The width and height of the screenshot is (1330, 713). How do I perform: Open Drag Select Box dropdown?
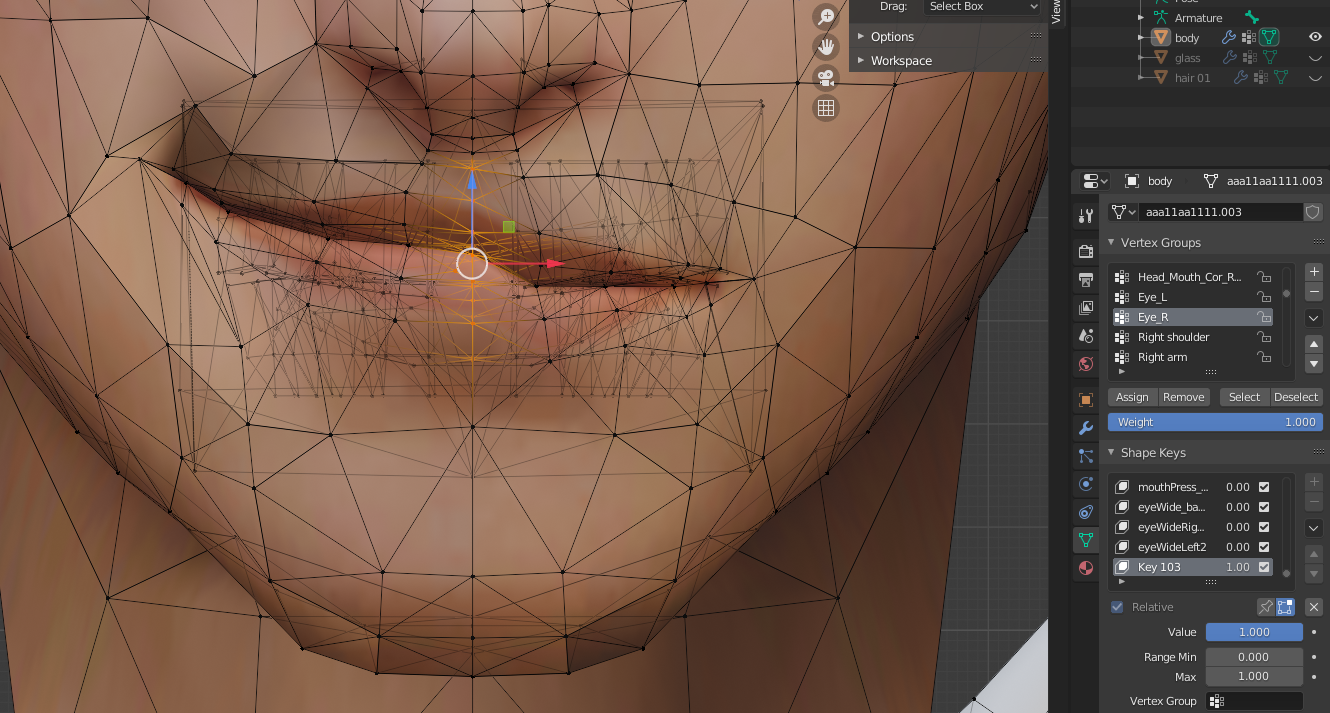984,6
